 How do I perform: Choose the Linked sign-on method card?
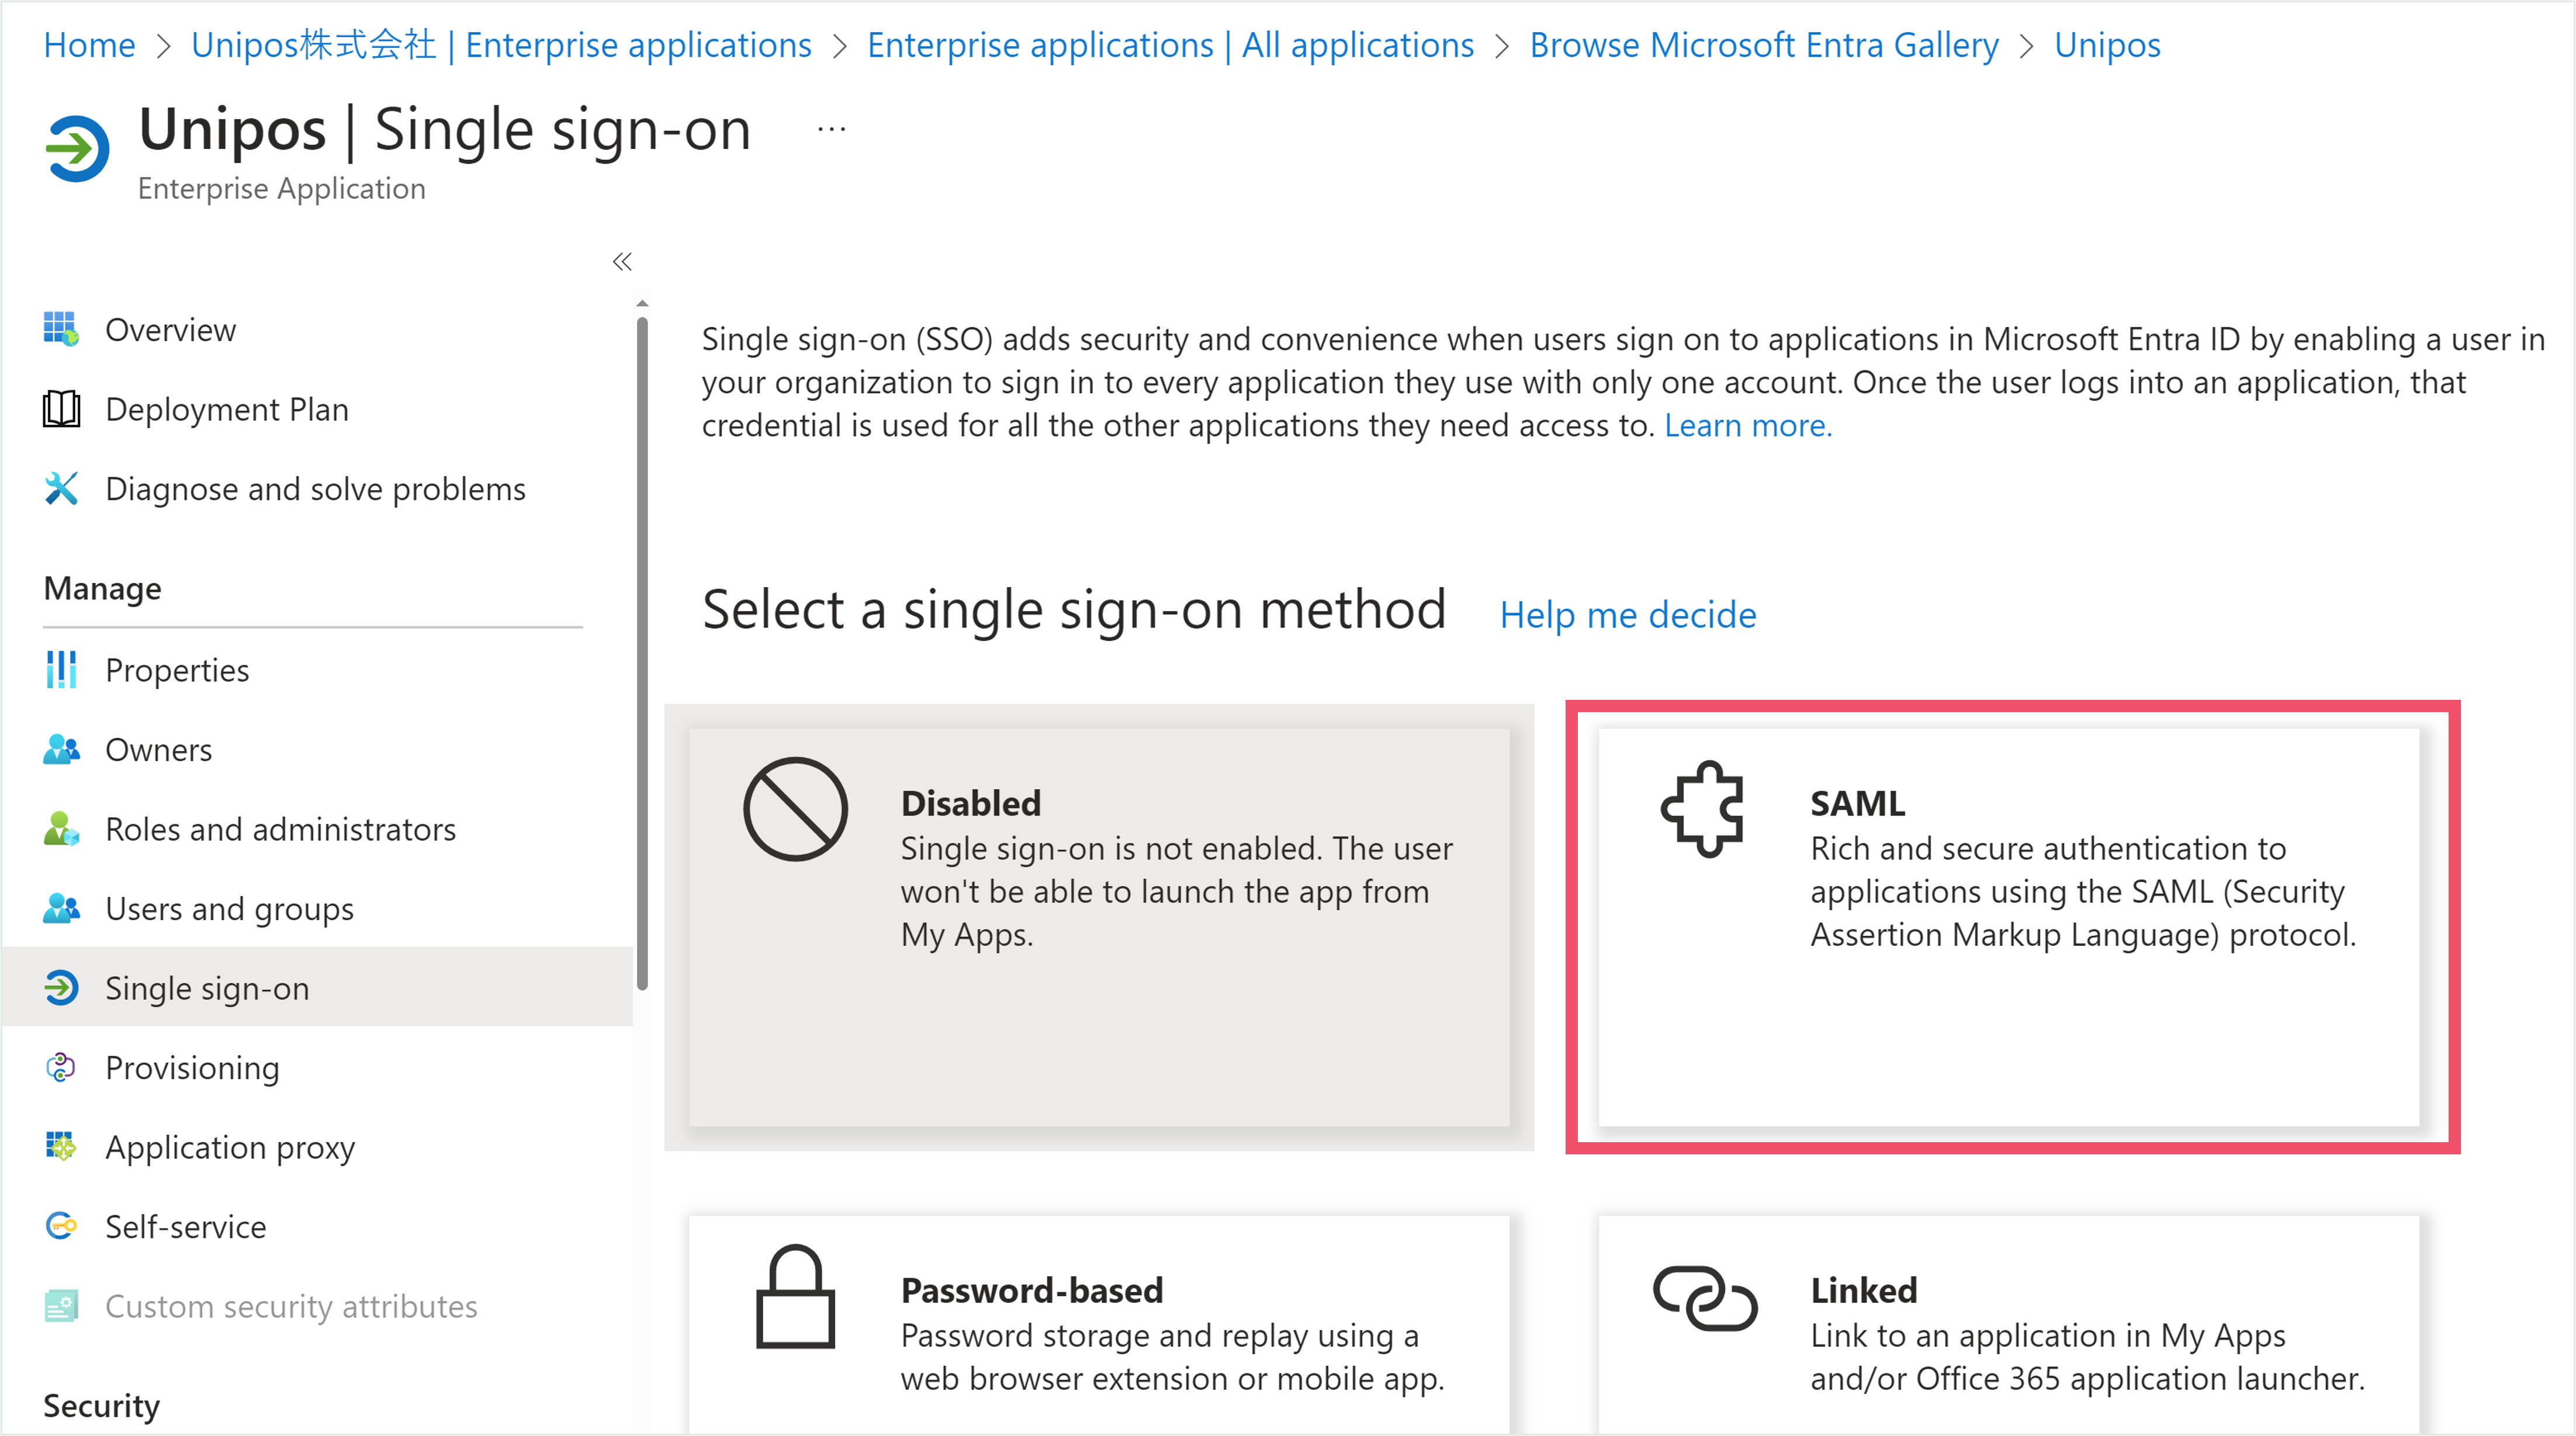click(x=2009, y=1324)
